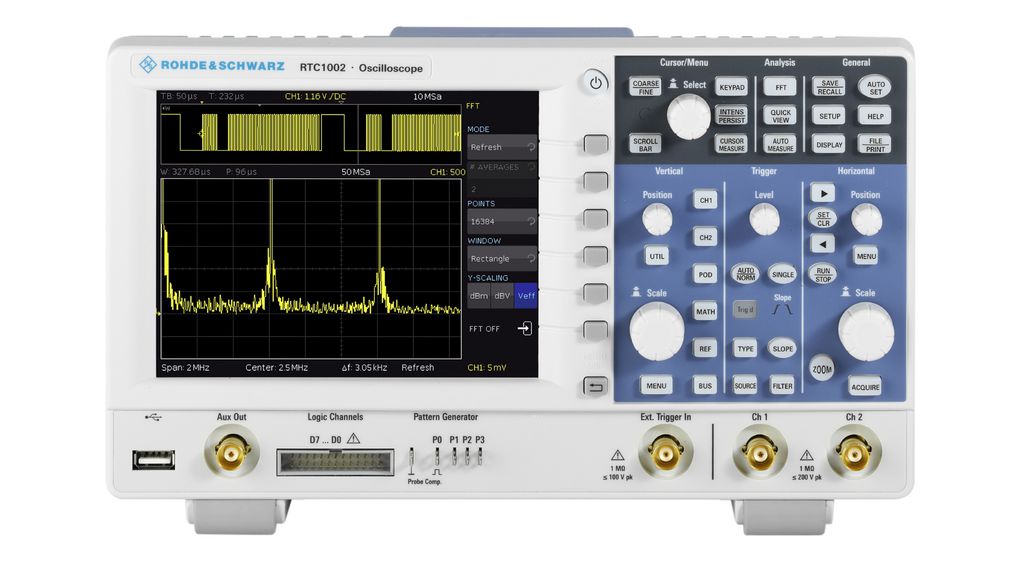Tap the FFT analysis key
The height and width of the screenshot is (570, 1020).
point(781,87)
